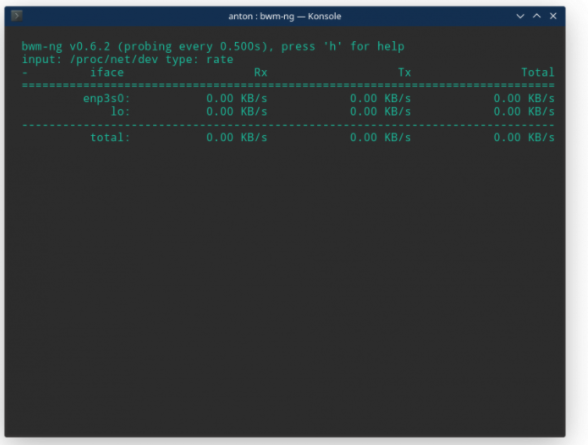The height and width of the screenshot is (445, 588).
Task: Select the enp3s0 interface row label
Action: coord(106,98)
